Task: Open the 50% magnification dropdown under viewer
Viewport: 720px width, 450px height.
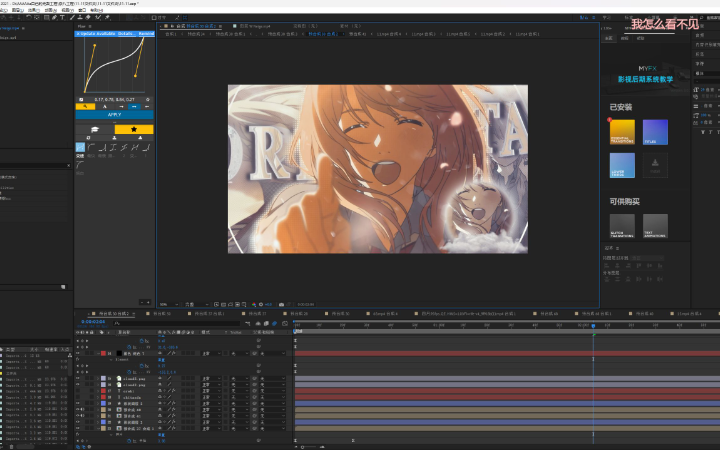Action: (x=169, y=304)
